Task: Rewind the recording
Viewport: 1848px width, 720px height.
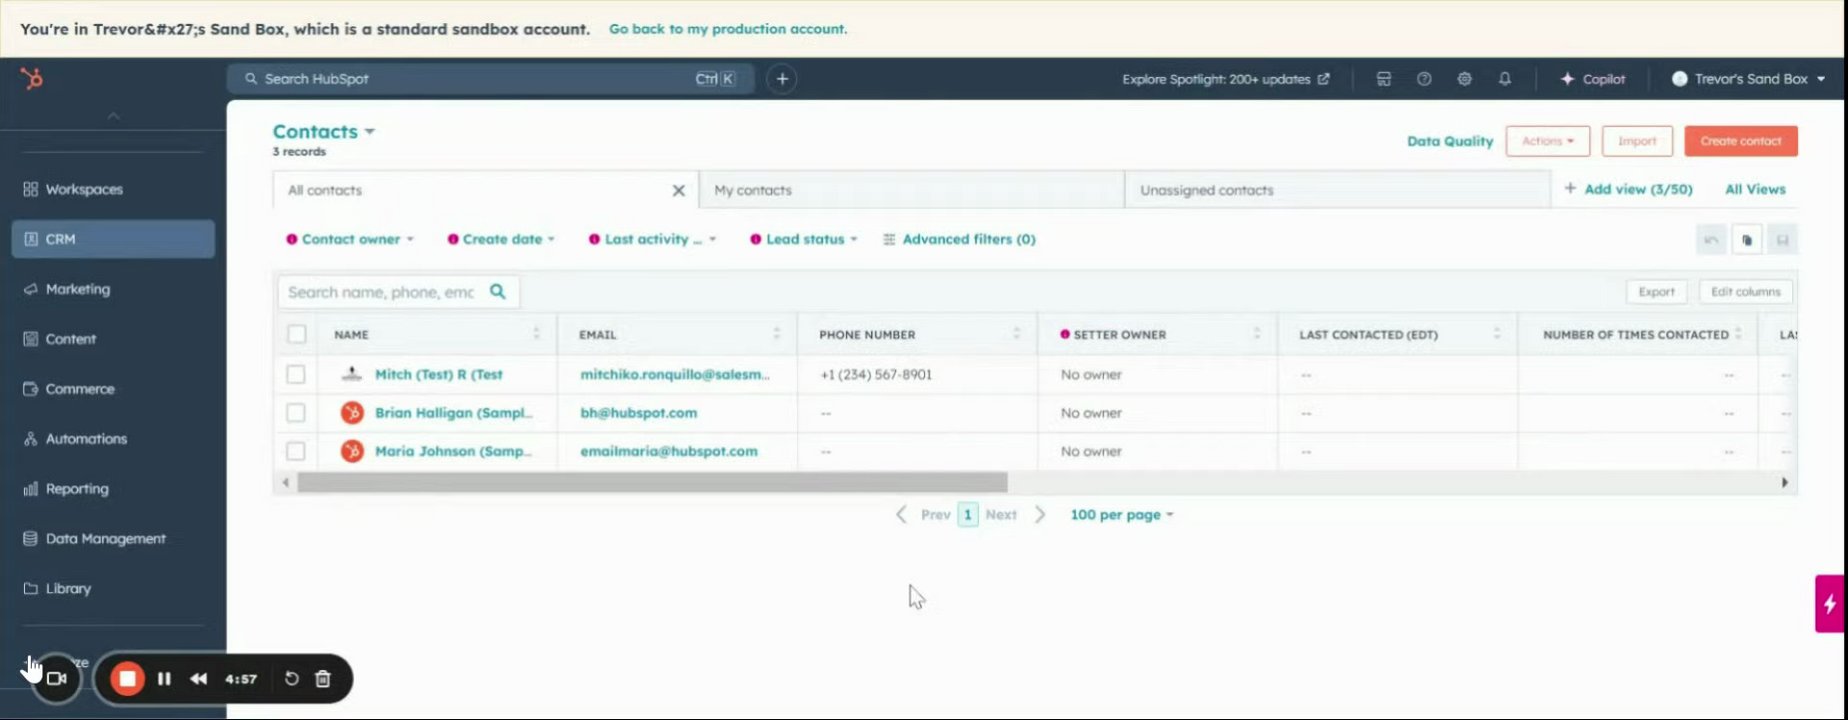Action: [x=198, y=679]
